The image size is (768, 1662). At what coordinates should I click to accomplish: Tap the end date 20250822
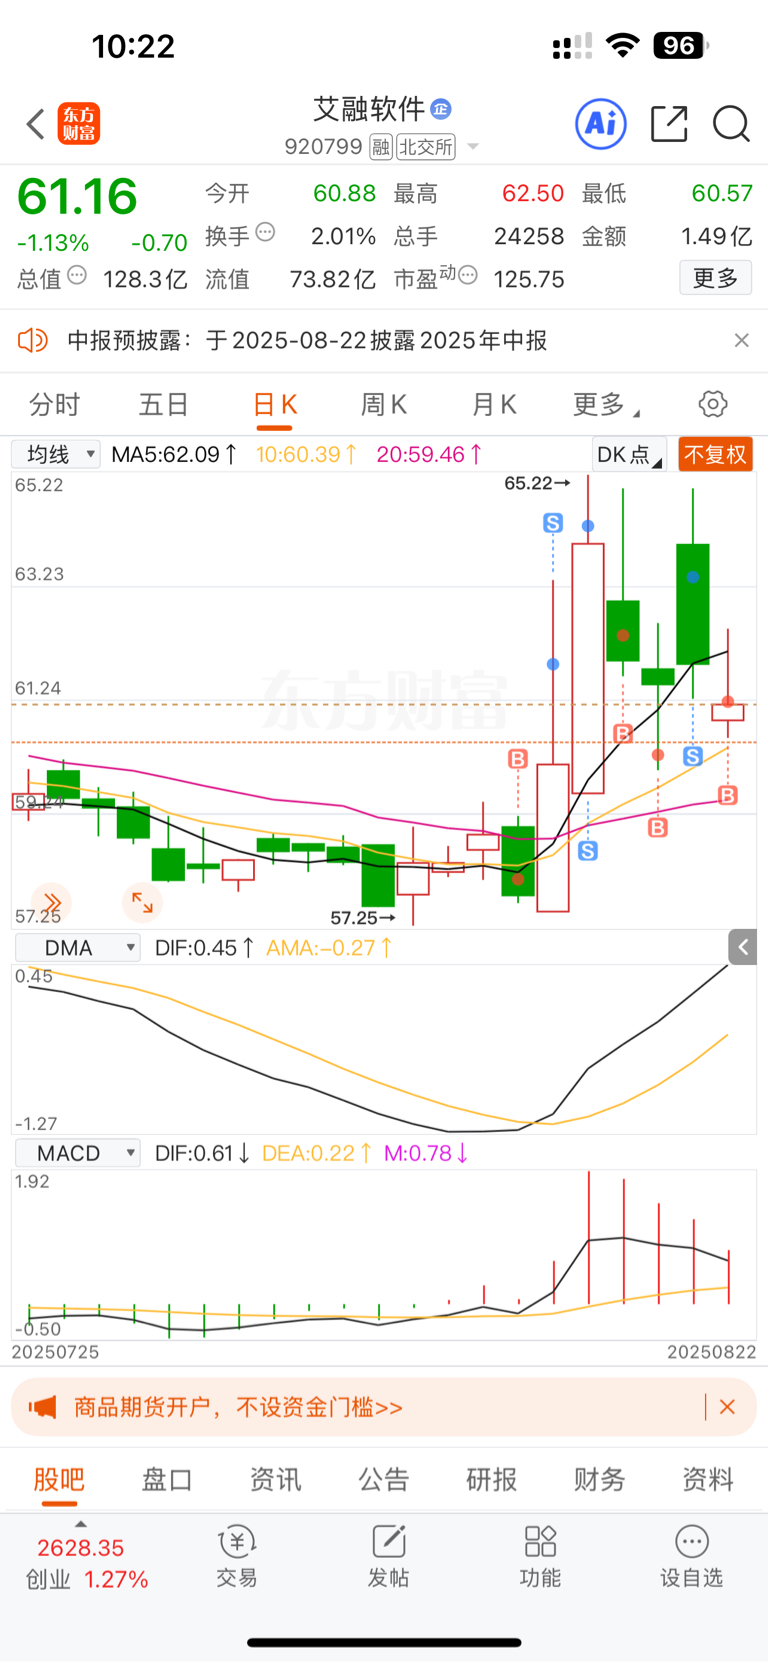pos(712,1352)
